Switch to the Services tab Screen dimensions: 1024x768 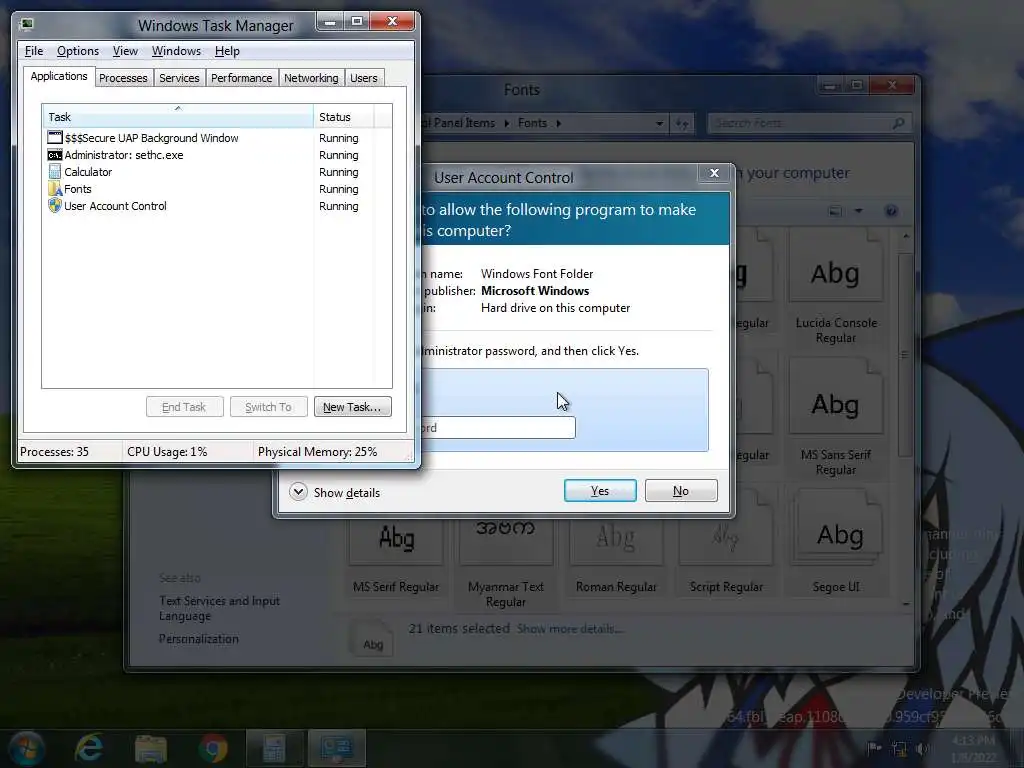tap(179, 78)
